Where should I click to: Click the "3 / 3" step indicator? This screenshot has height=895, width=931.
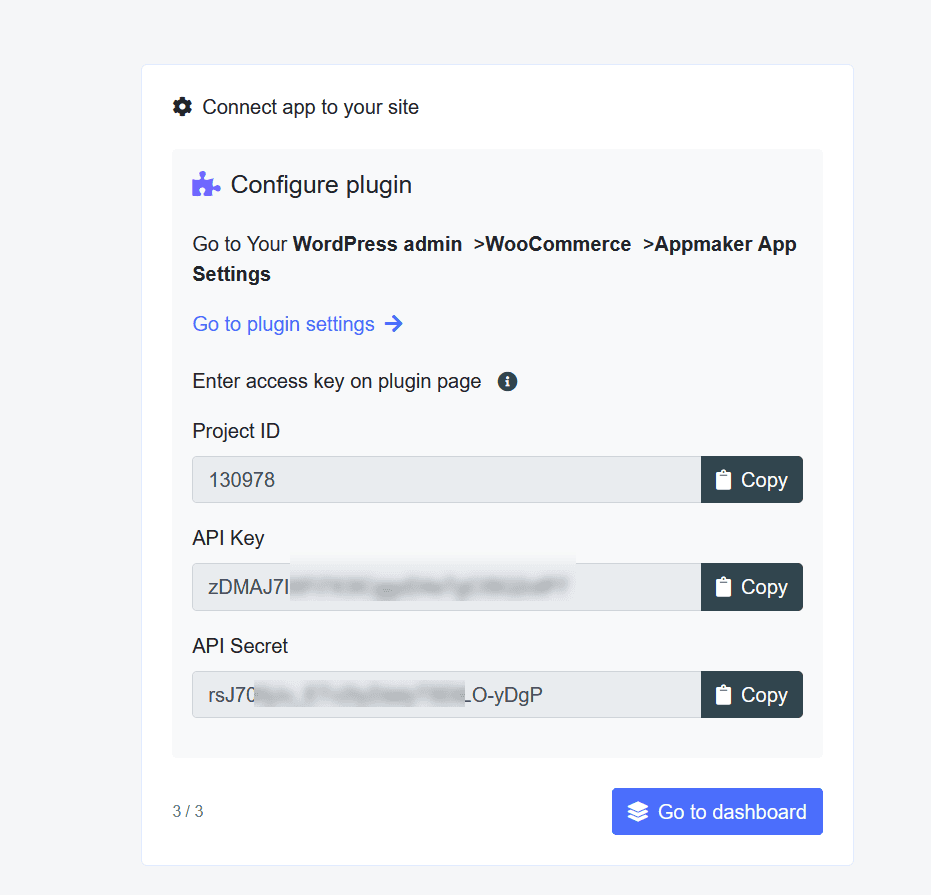coord(188,812)
